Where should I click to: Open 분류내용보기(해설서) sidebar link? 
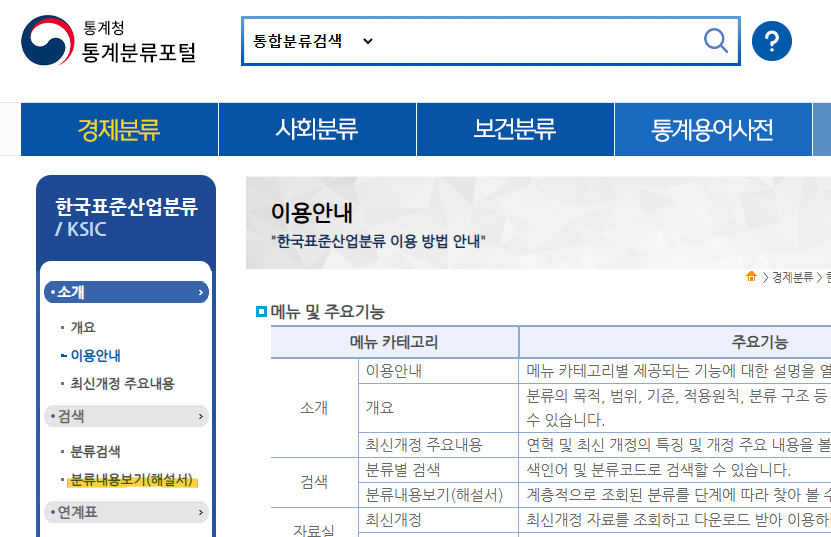pos(131,479)
